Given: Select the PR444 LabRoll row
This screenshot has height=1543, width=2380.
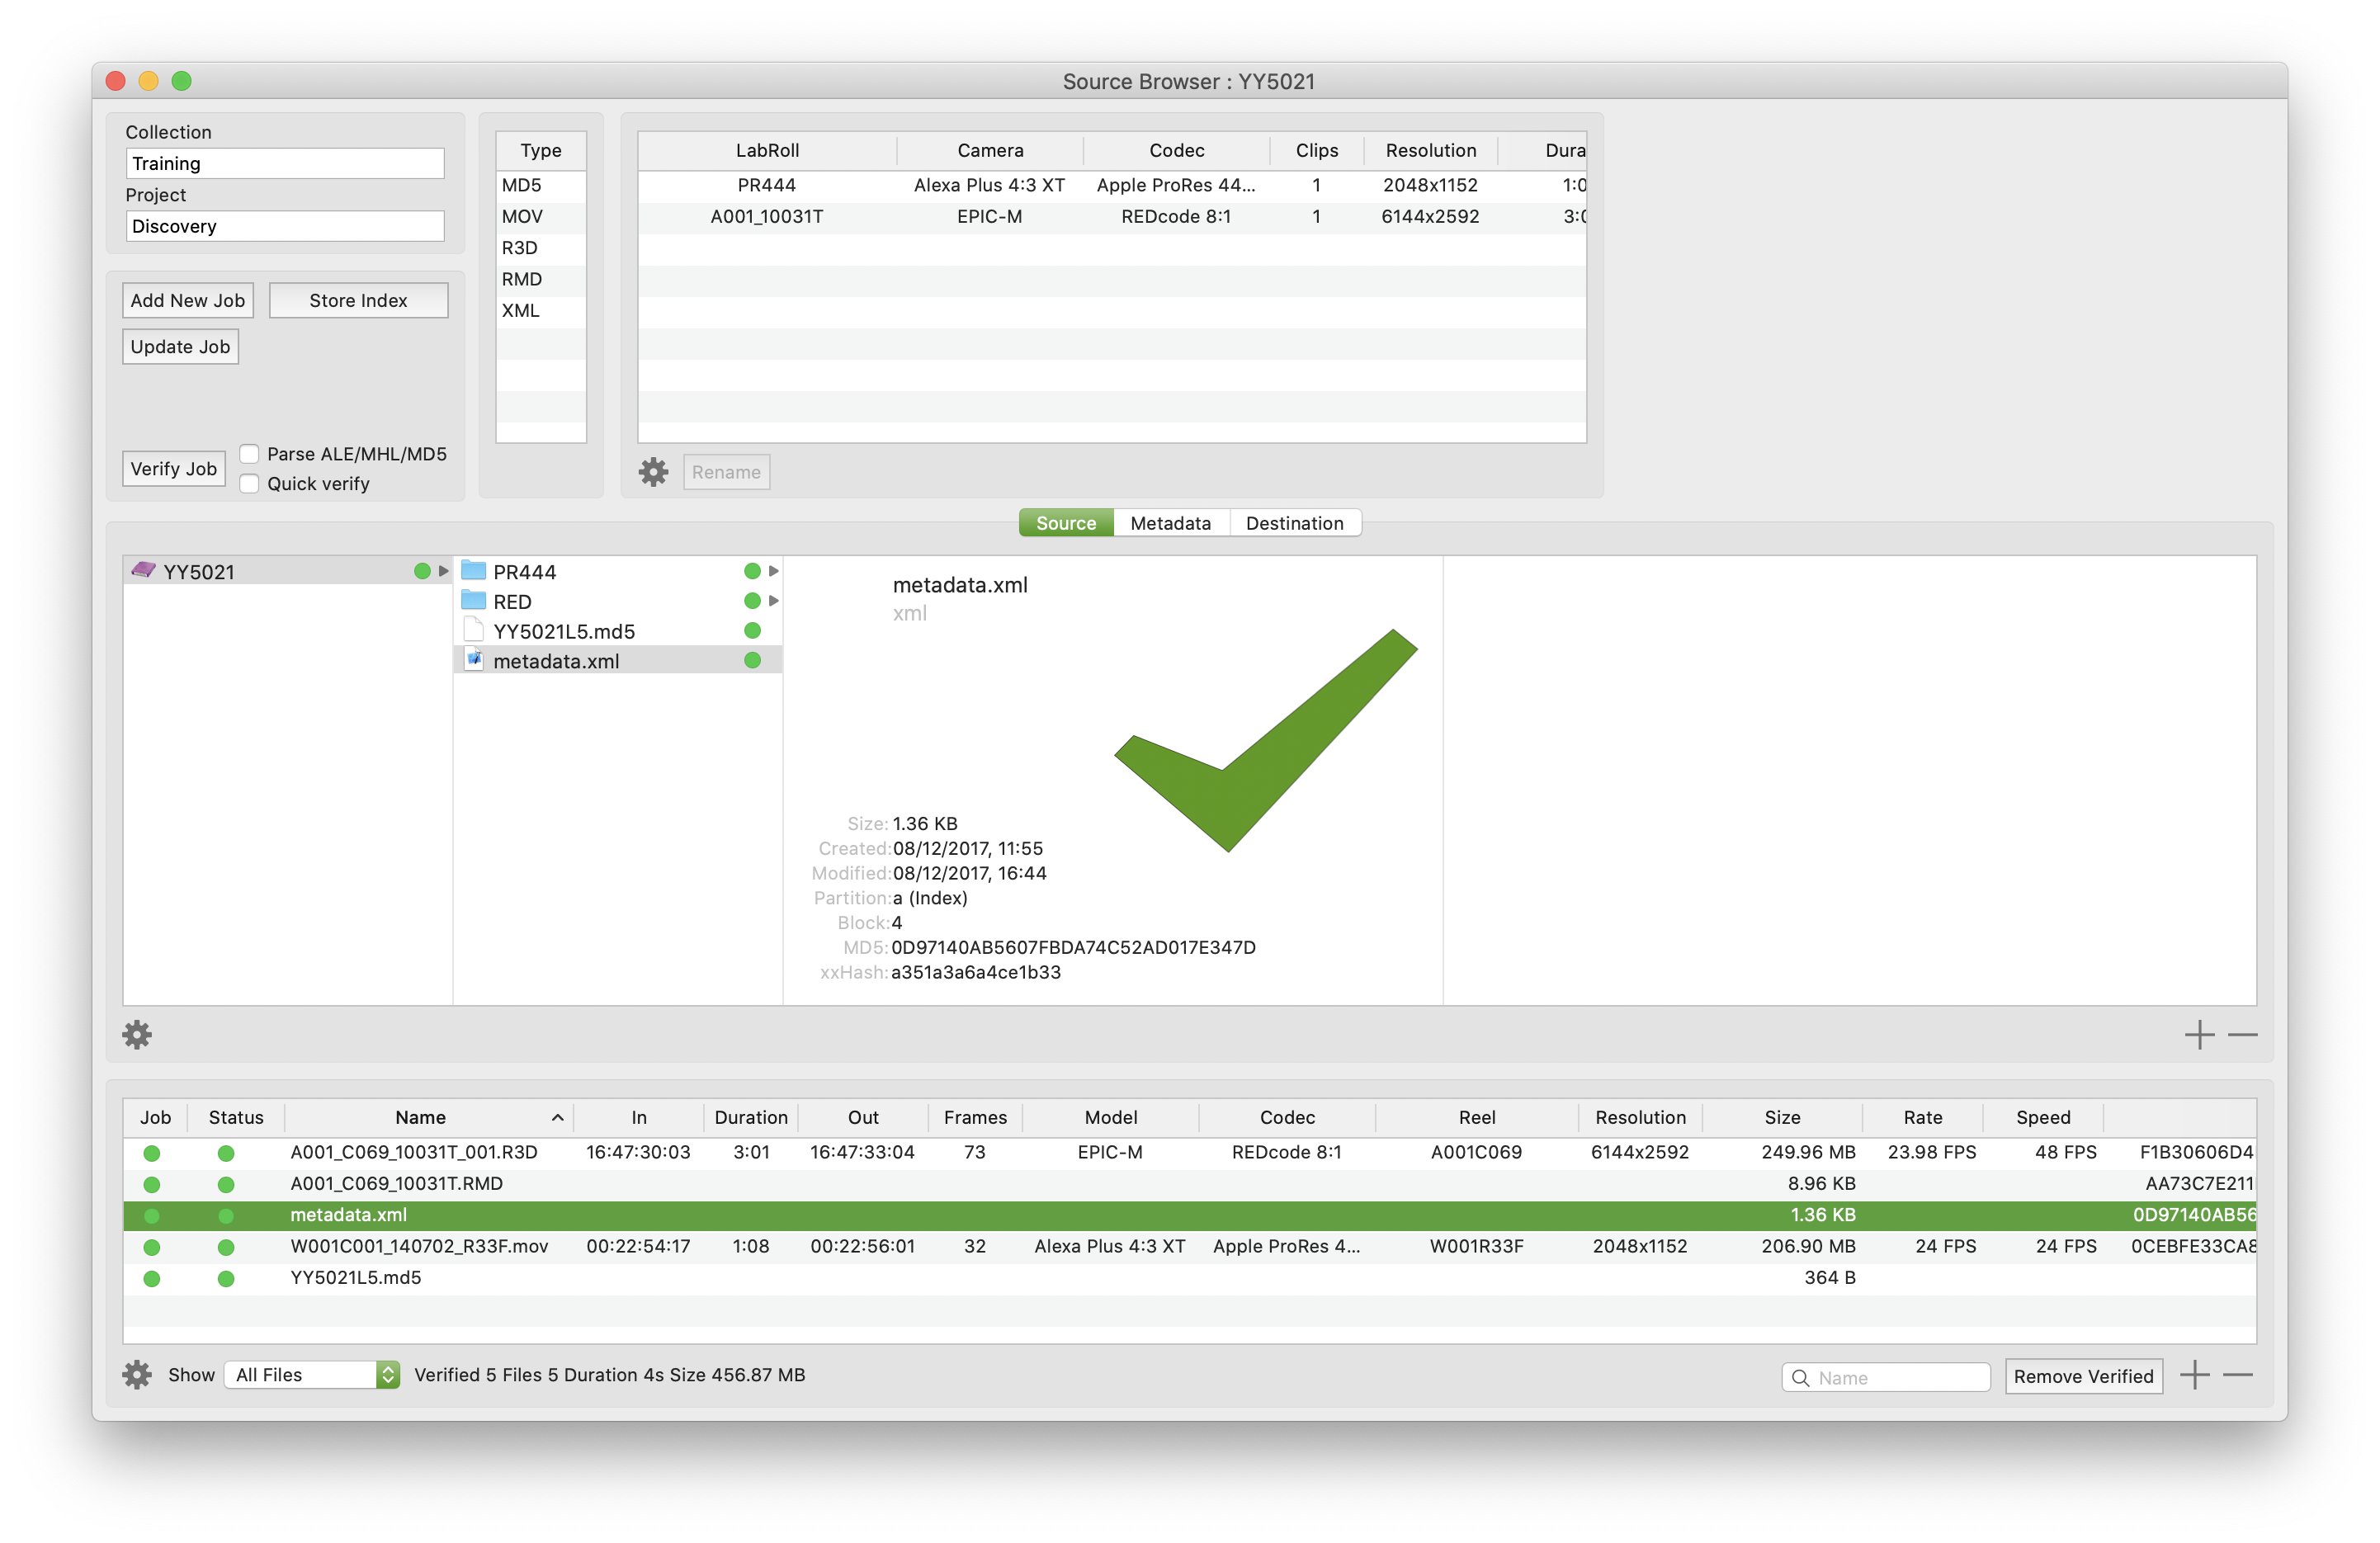Looking at the screenshot, I should pyautogui.click(x=1112, y=185).
